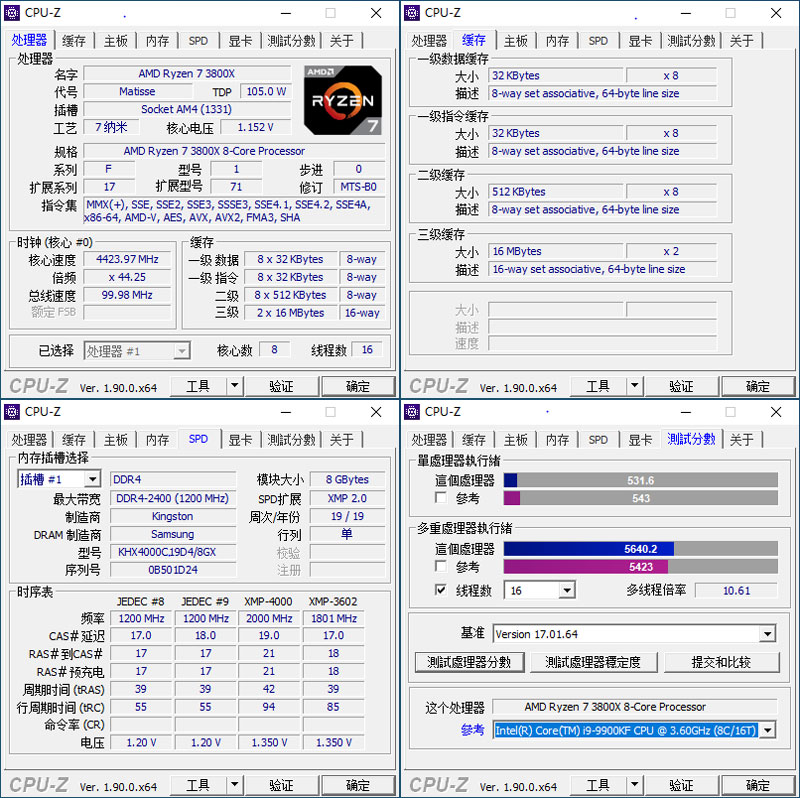Click 工具 button in SPD window

coord(197,785)
